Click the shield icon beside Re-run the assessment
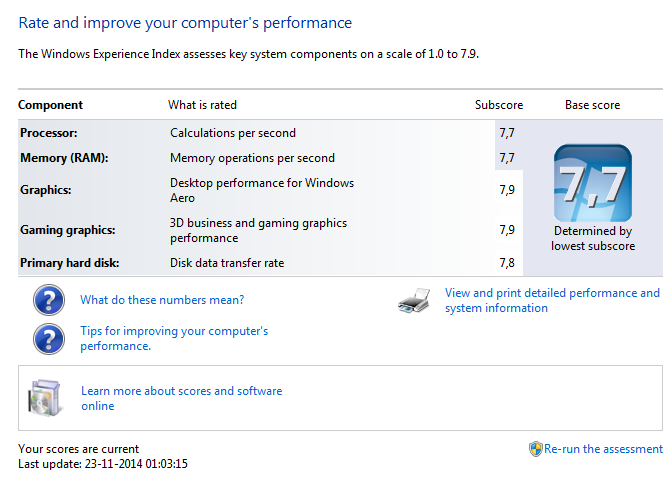This screenshot has height=488, width=668. (x=536, y=449)
